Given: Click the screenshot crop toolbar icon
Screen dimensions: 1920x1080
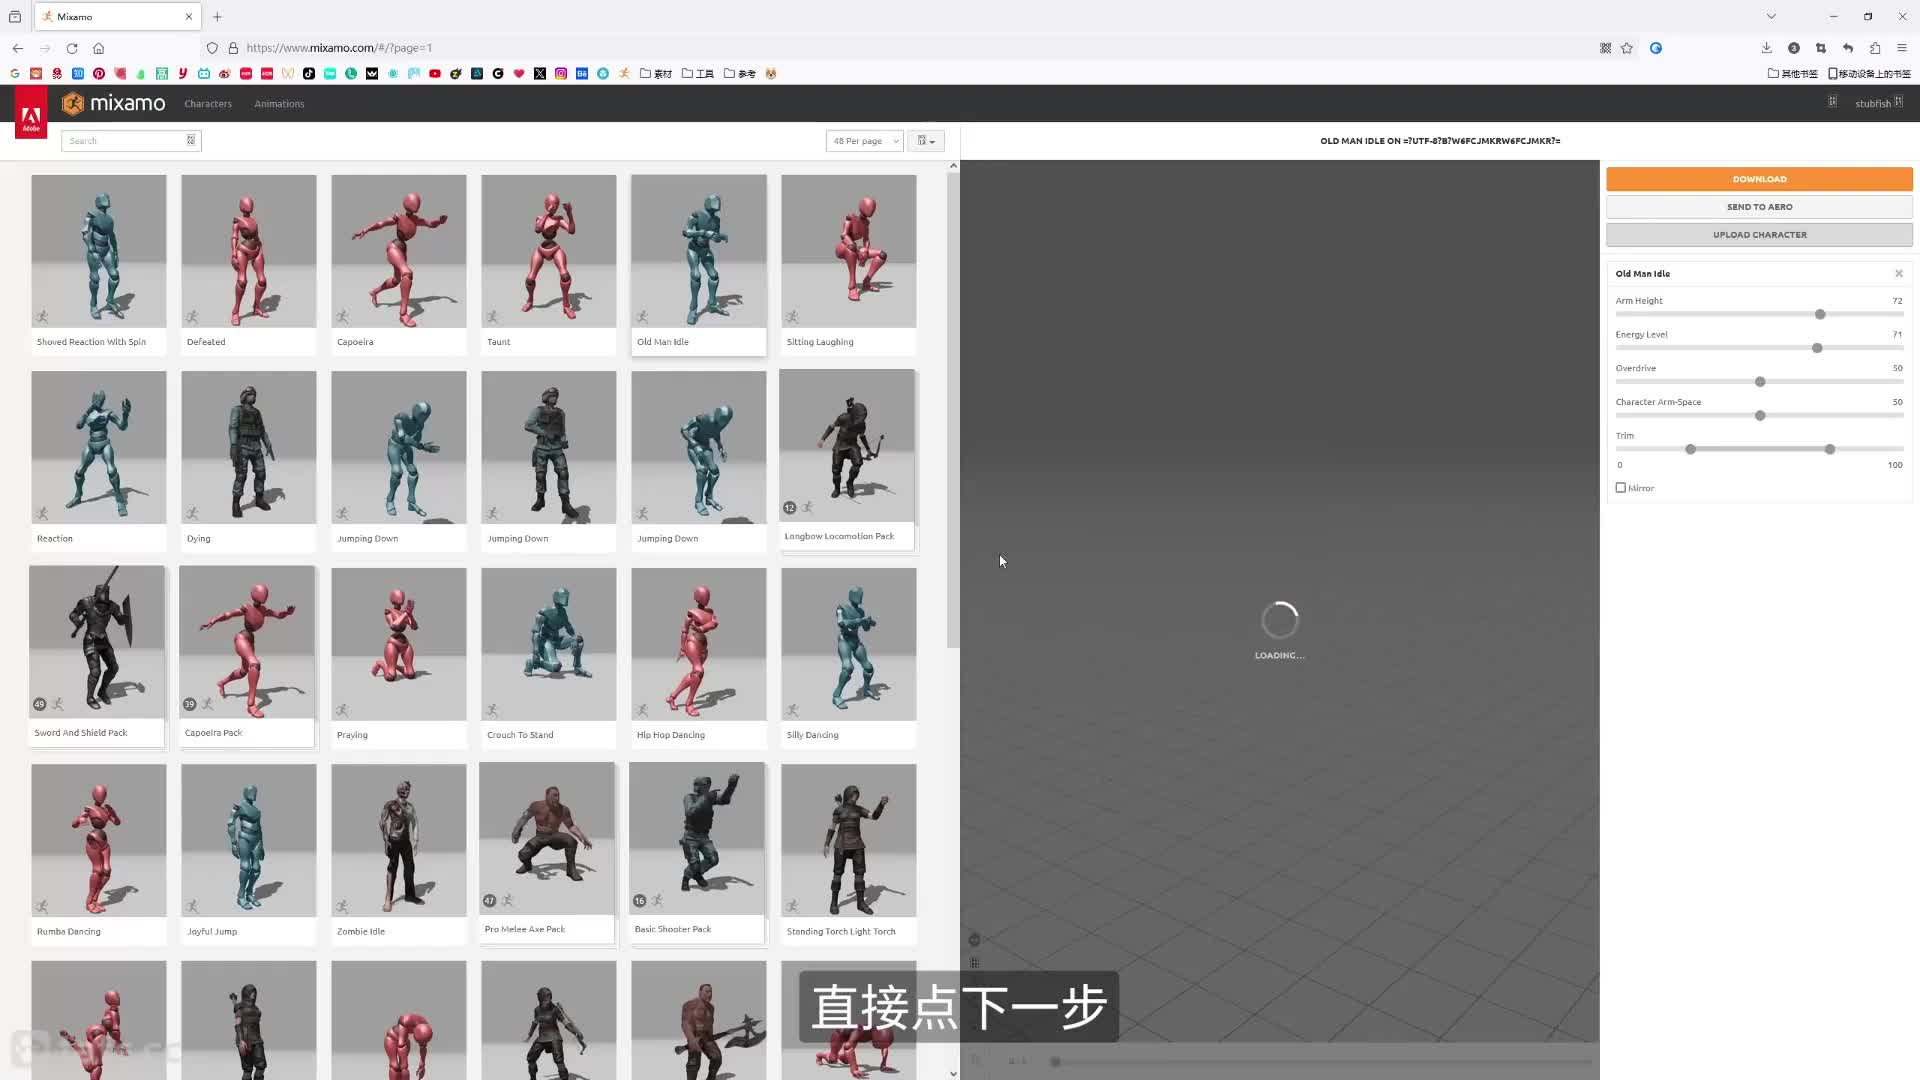Looking at the screenshot, I should click(x=1820, y=48).
